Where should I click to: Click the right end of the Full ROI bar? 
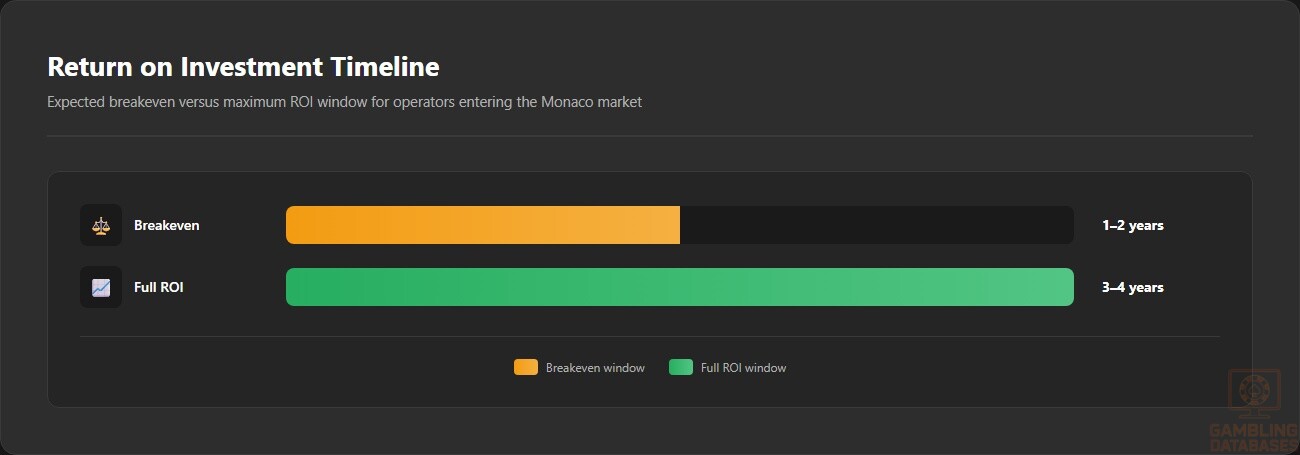point(1066,287)
